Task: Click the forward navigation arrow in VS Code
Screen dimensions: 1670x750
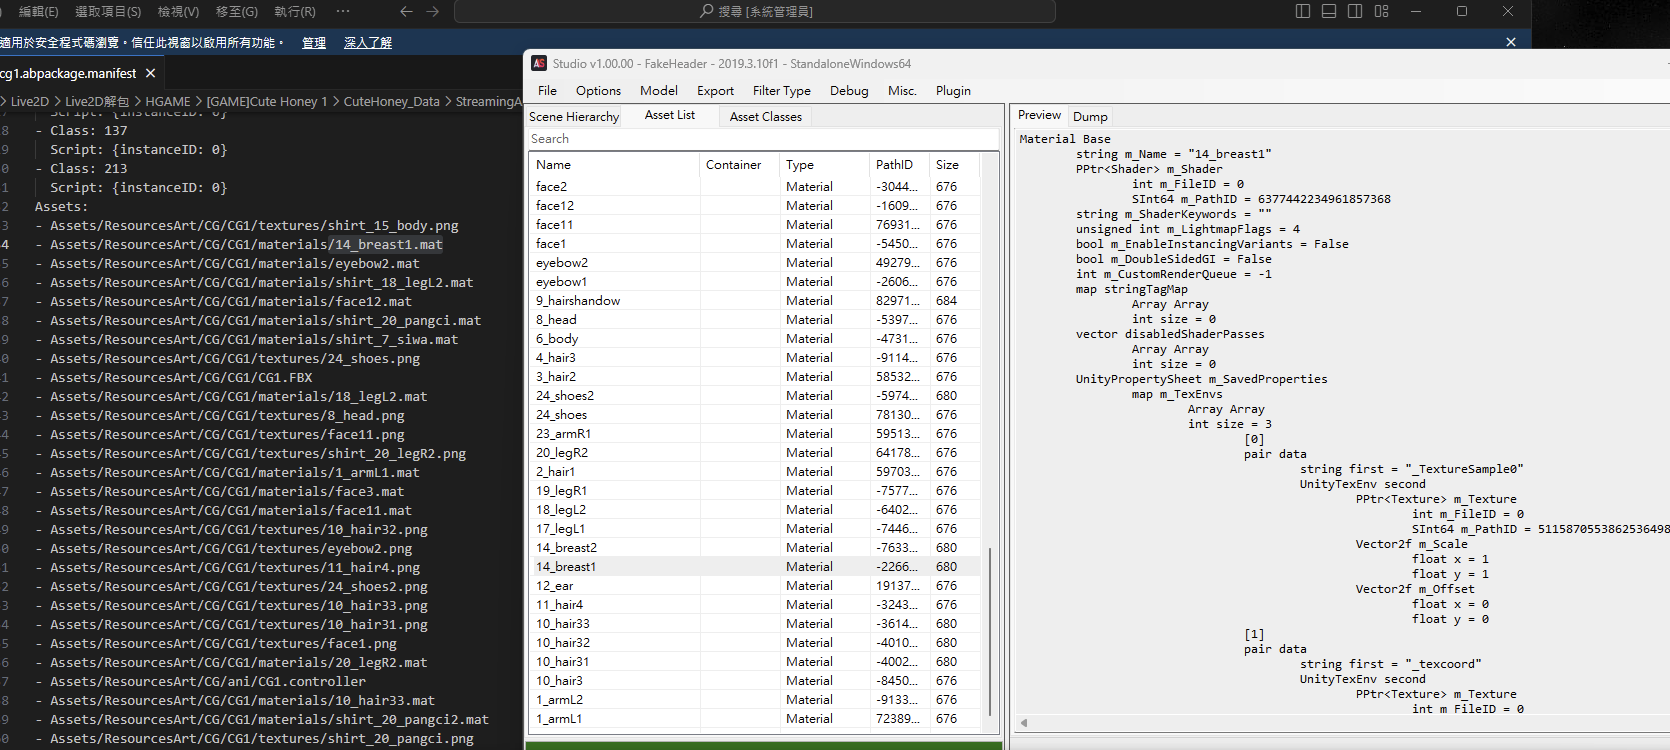Action: click(433, 11)
